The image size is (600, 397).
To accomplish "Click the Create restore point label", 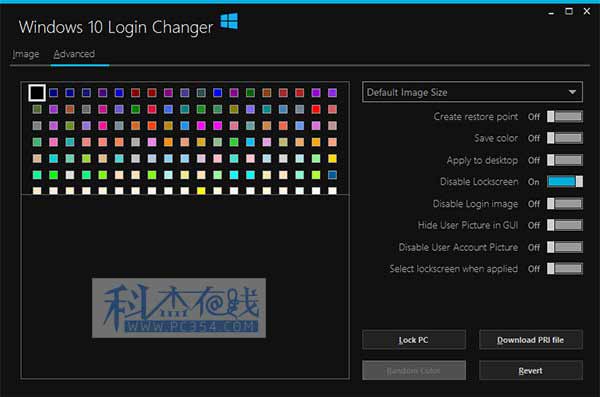I will (476, 116).
